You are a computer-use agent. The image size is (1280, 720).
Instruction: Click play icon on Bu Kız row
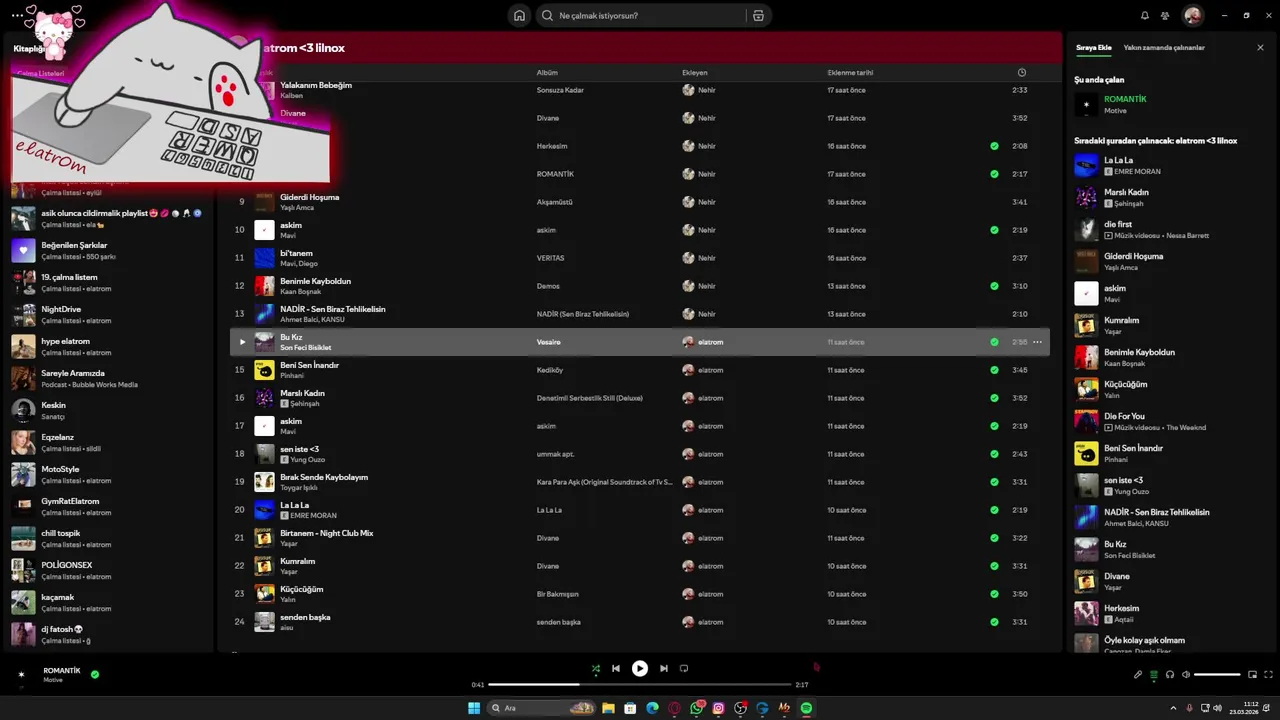pyautogui.click(x=241, y=342)
